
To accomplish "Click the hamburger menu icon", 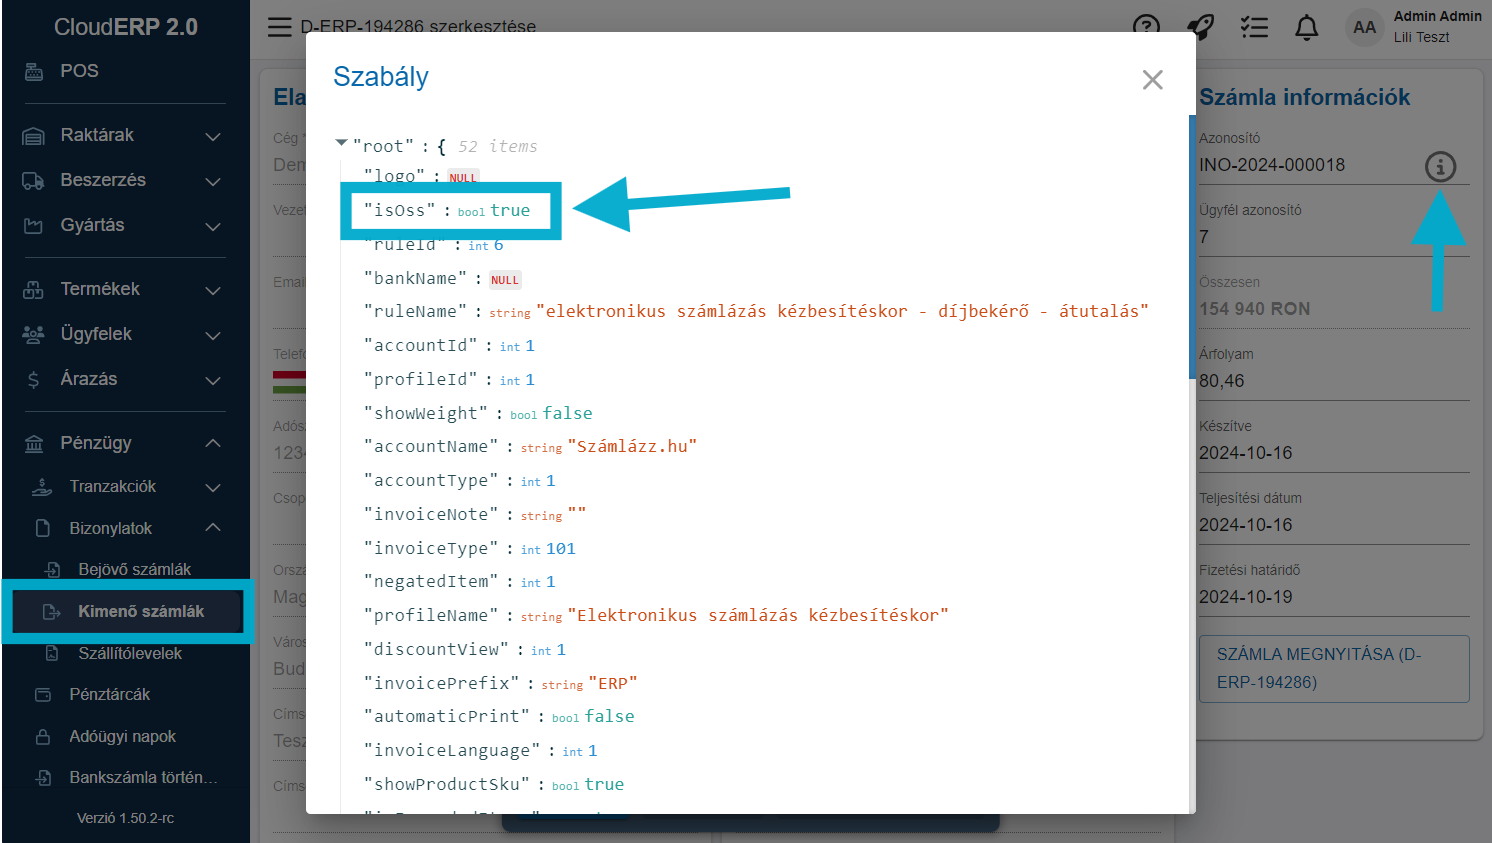I will pyautogui.click(x=280, y=27).
